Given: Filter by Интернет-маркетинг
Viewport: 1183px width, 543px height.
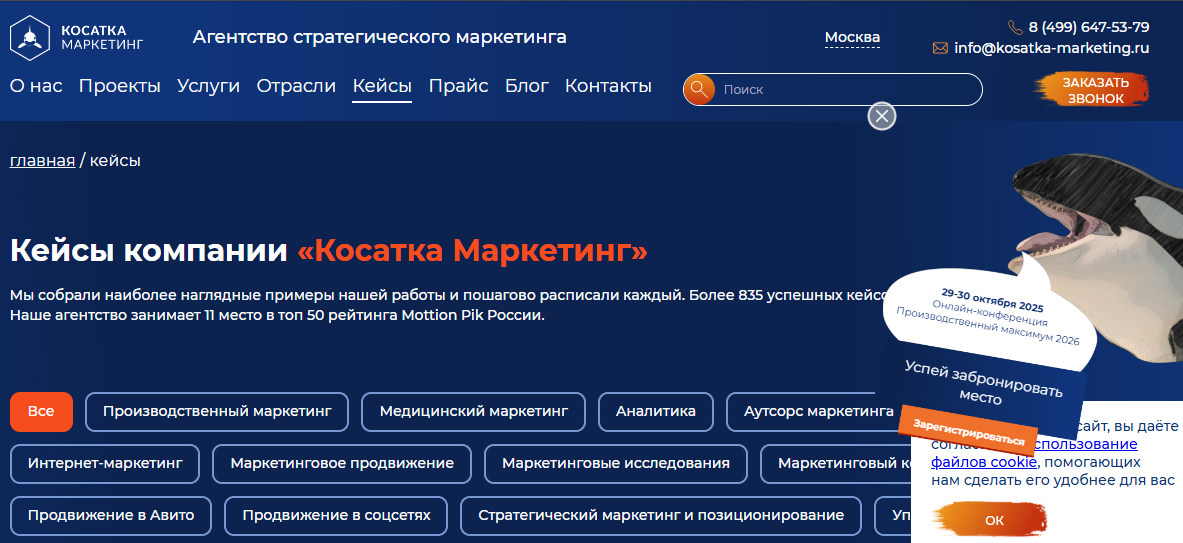Looking at the screenshot, I should [x=105, y=464].
